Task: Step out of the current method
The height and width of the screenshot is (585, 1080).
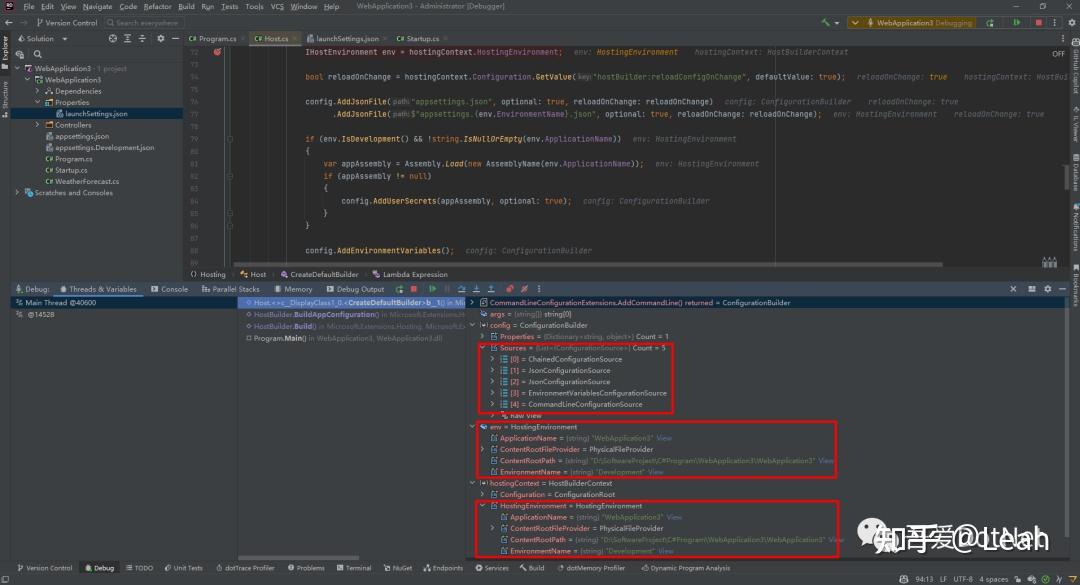Action: coord(491,289)
